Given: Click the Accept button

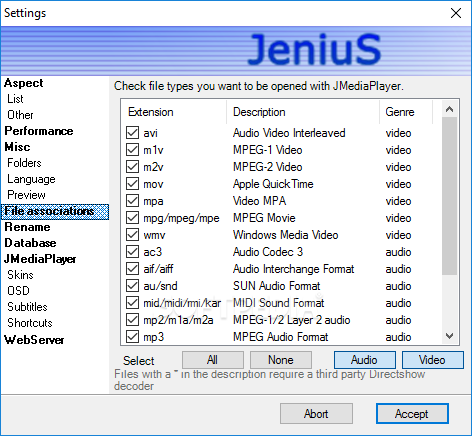Looking at the screenshot, I should (412, 414).
